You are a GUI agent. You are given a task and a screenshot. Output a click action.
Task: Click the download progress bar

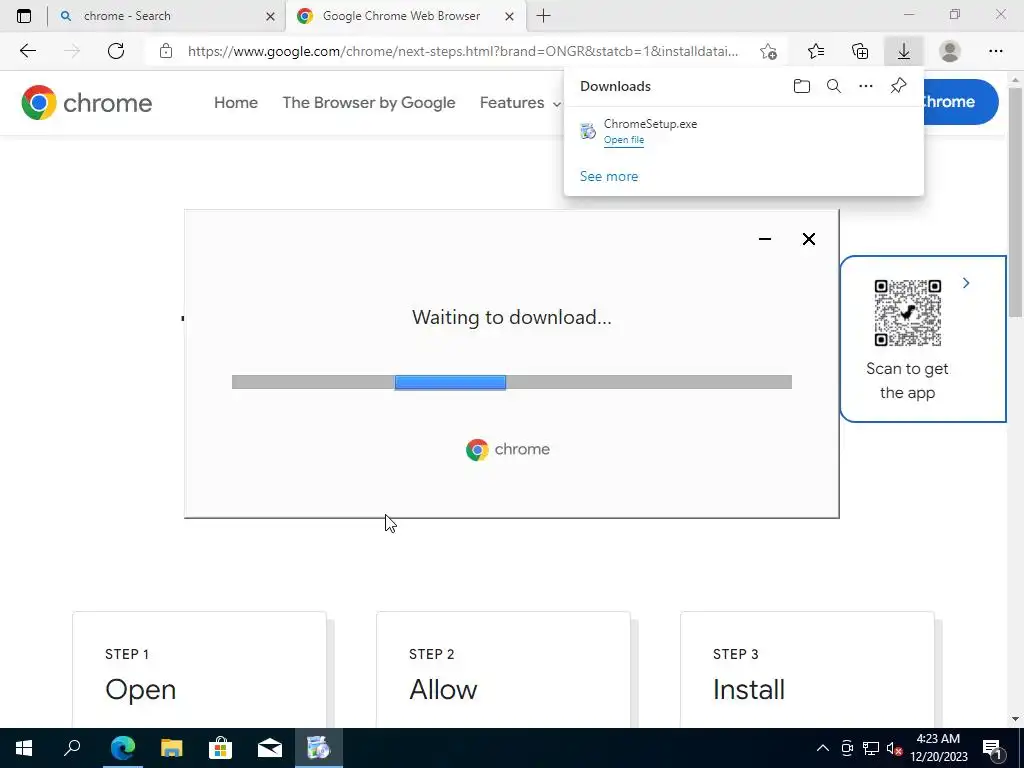click(511, 382)
